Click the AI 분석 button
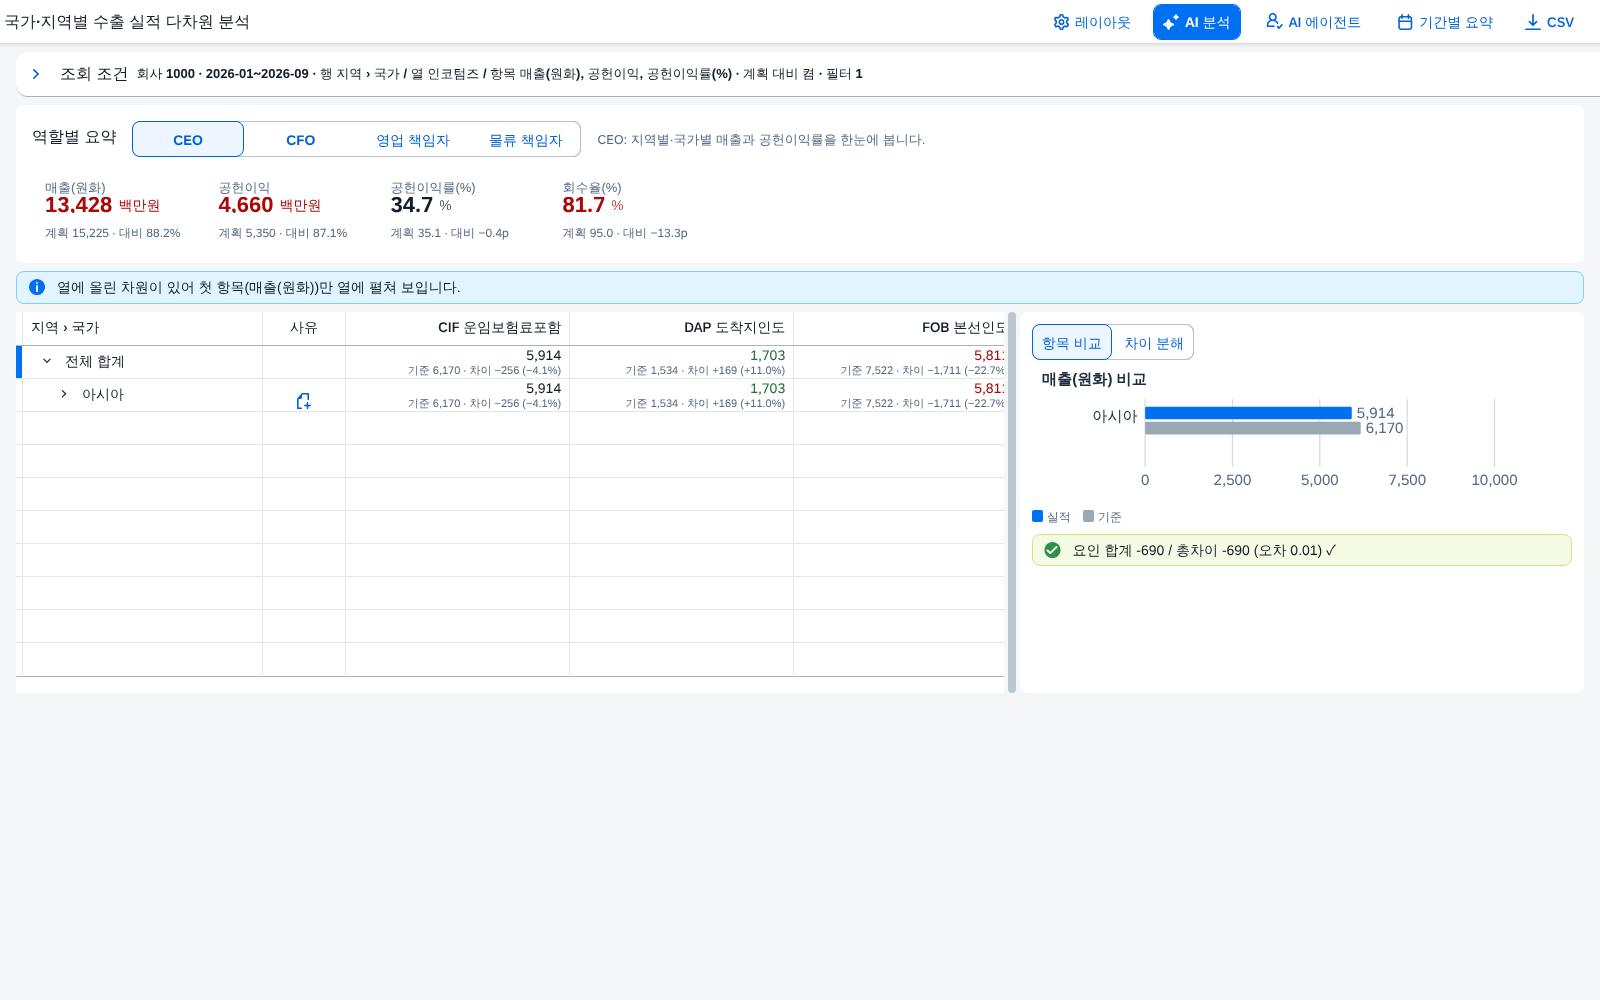This screenshot has height=1000, width=1600. click(x=1196, y=22)
